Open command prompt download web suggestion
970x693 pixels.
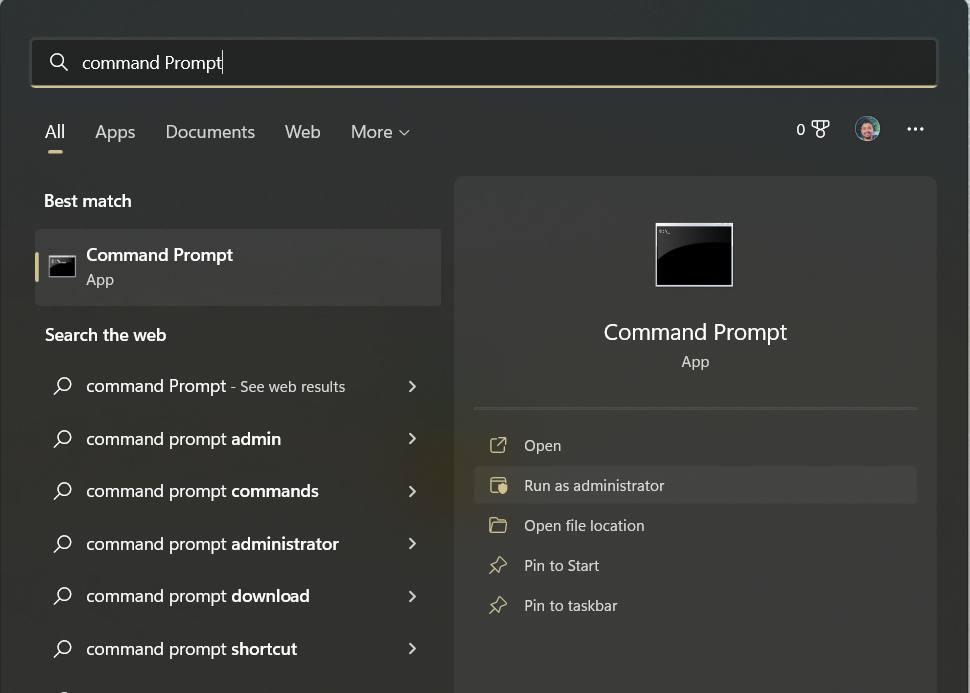pos(198,596)
